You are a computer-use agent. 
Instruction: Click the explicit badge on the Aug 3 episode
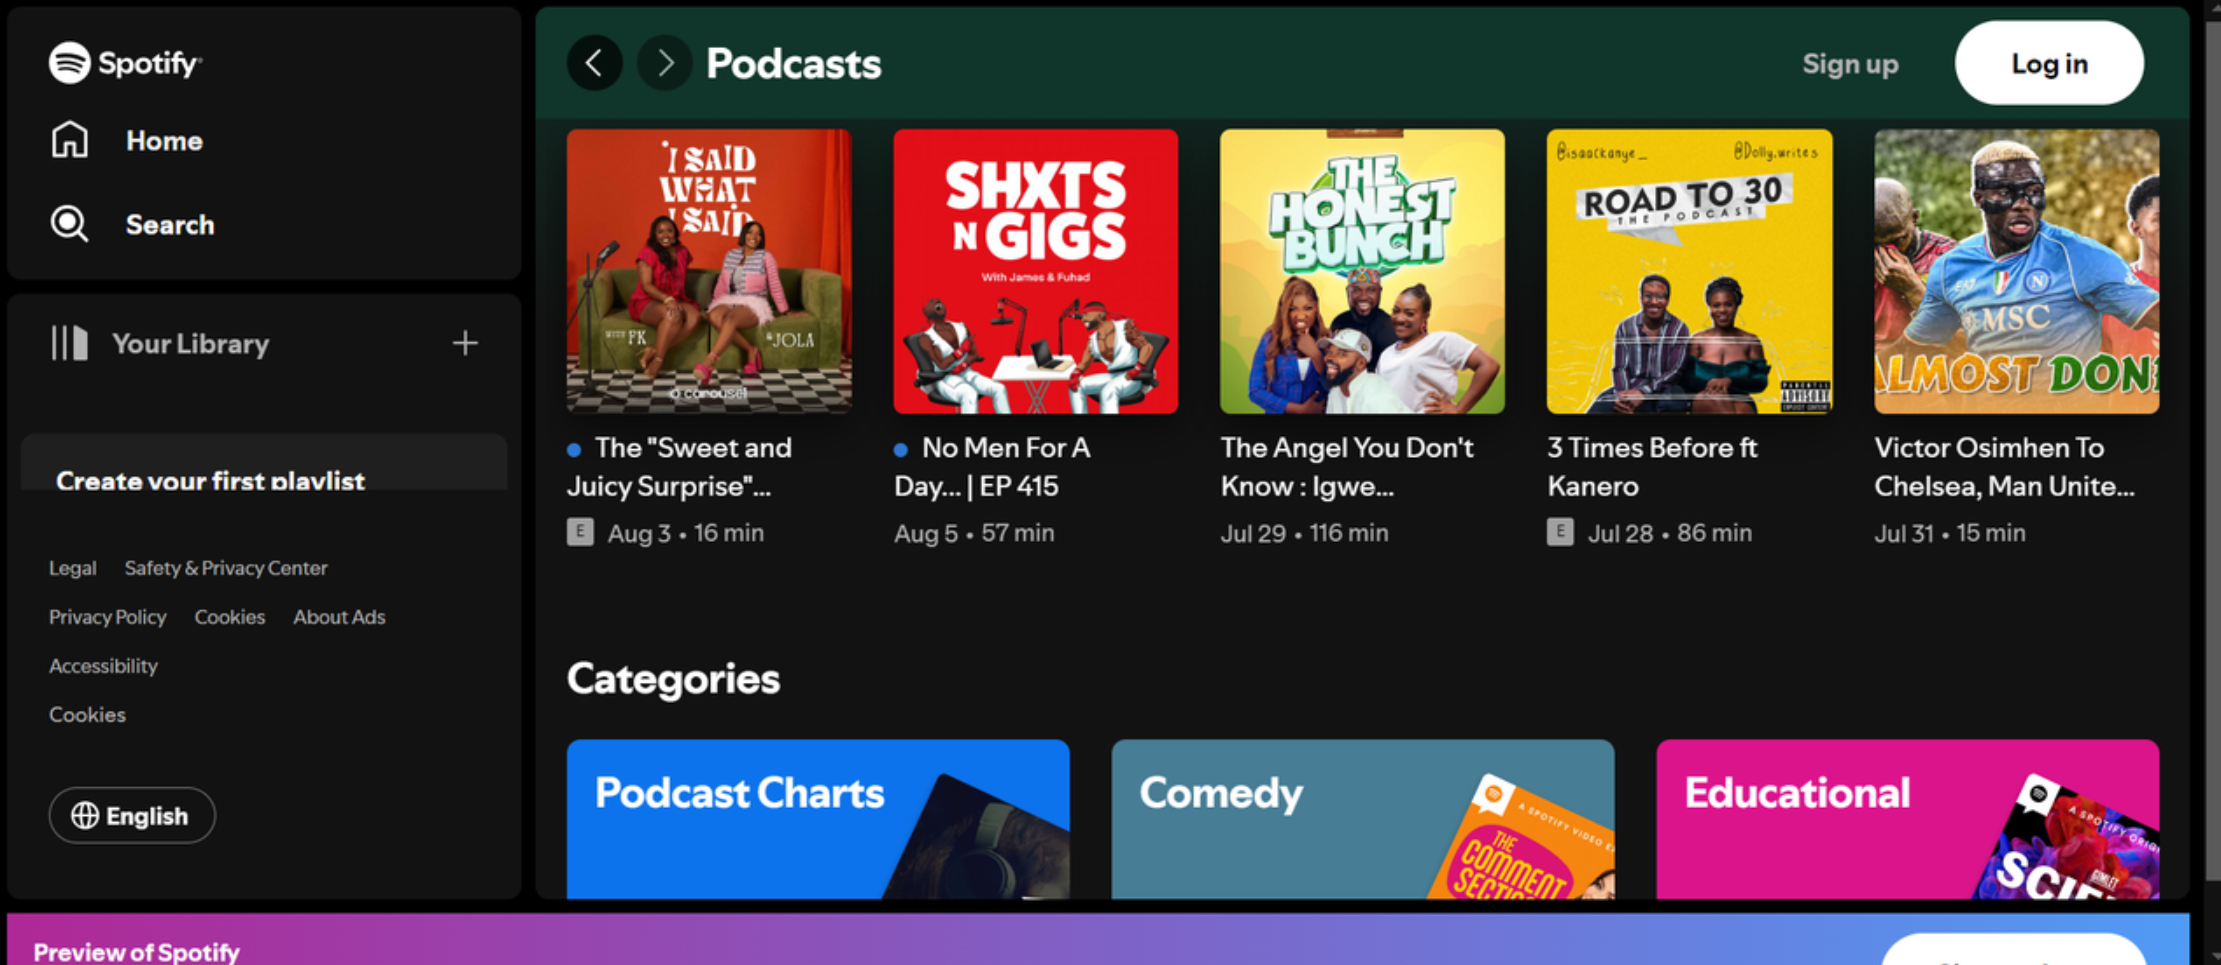pos(580,532)
